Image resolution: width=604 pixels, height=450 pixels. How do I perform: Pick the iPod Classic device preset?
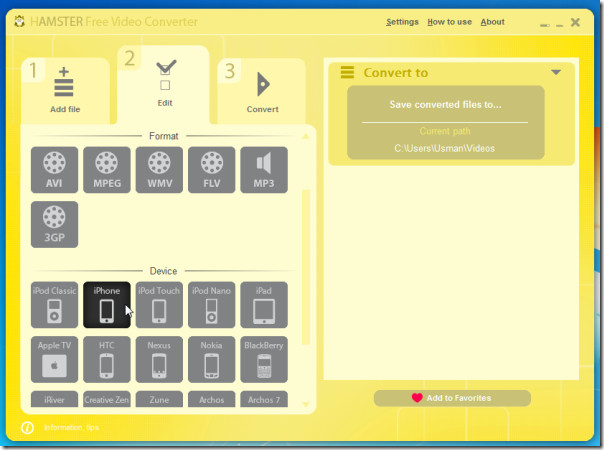click(54, 305)
